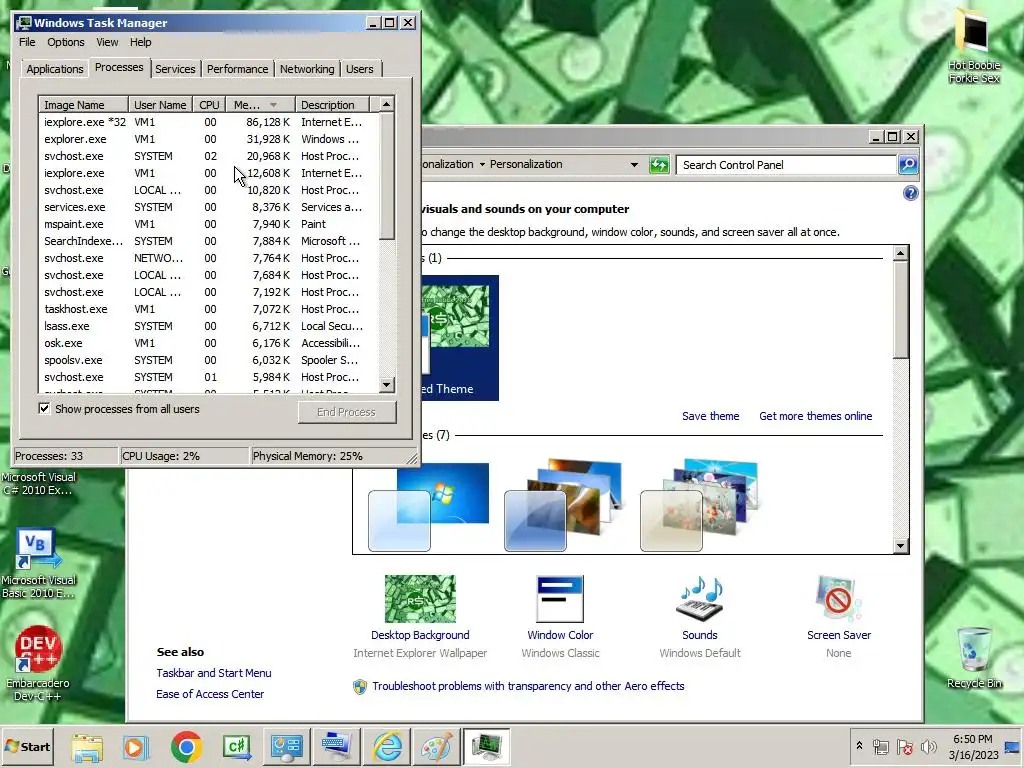
Task: Launch Windows Media Player from taskbar
Action: (136, 746)
